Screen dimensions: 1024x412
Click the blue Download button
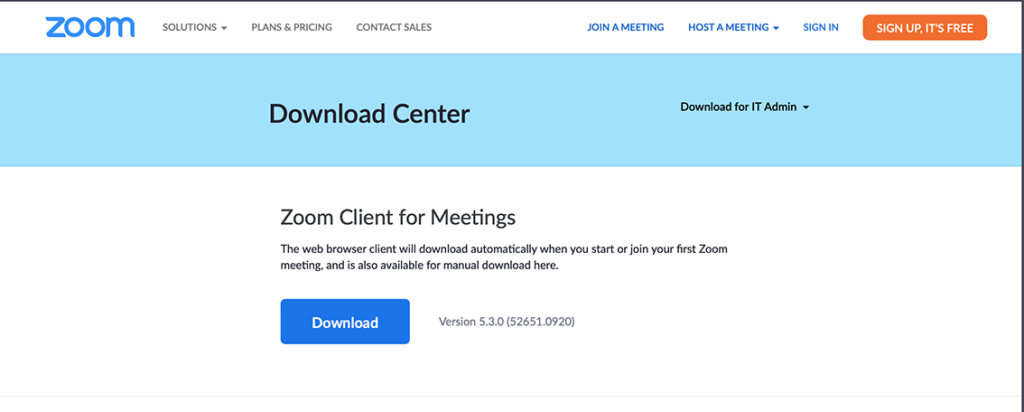[x=345, y=322]
